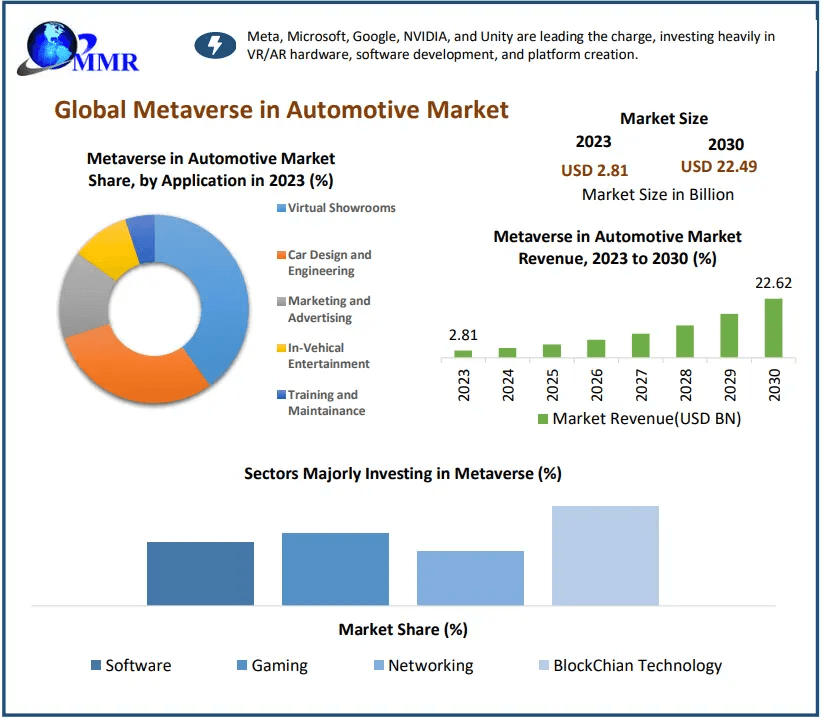Click the BlockChian Technology legend square
The width and height of the screenshot is (822, 719).
point(543,666)
